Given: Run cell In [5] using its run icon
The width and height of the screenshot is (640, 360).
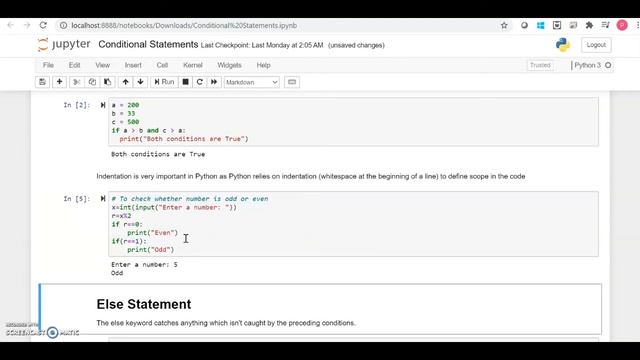Looking at the screenshot, I should [103, 199].
